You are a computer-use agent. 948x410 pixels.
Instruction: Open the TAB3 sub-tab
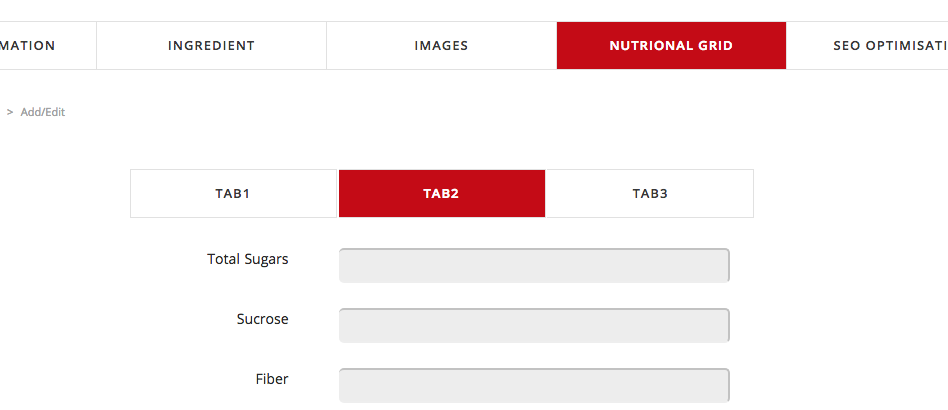(649, 194)
